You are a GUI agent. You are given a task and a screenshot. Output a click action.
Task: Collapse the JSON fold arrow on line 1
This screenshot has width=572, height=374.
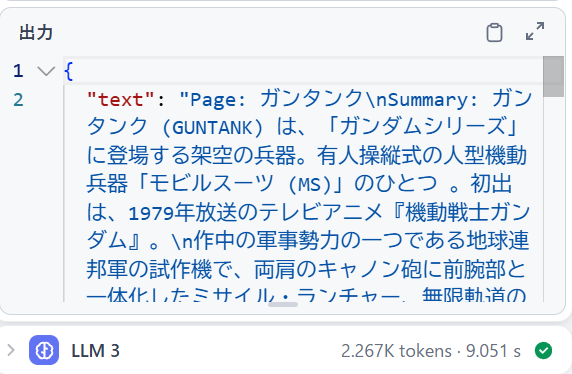46,71
